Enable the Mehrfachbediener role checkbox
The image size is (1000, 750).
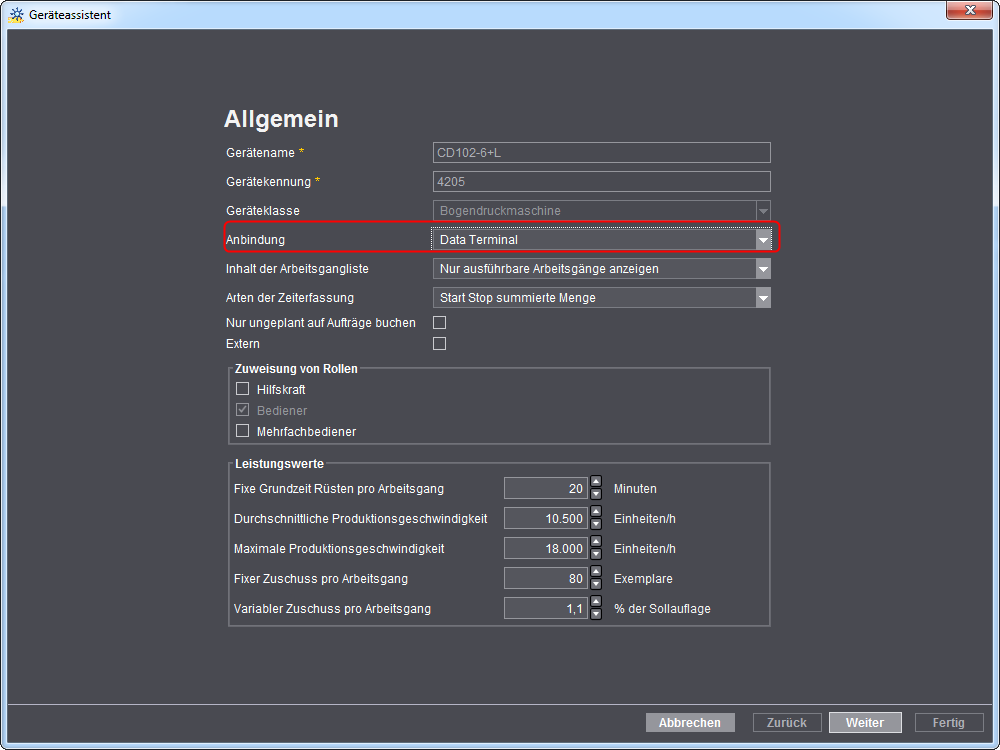(x=242, y=431)
